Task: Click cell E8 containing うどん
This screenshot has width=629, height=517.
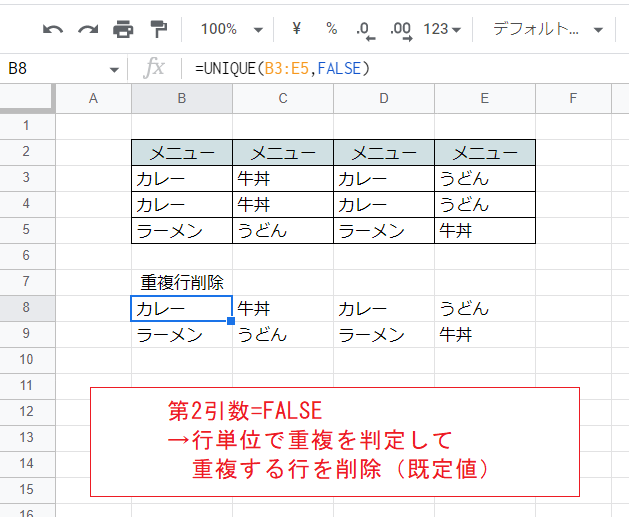Action: [485, 308]
